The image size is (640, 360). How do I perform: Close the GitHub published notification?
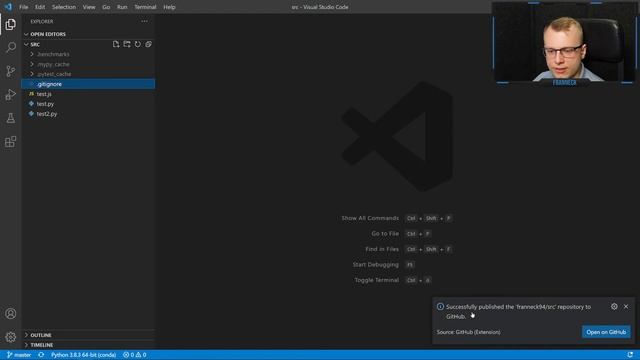pyautogui.click(x=626, y=307)
